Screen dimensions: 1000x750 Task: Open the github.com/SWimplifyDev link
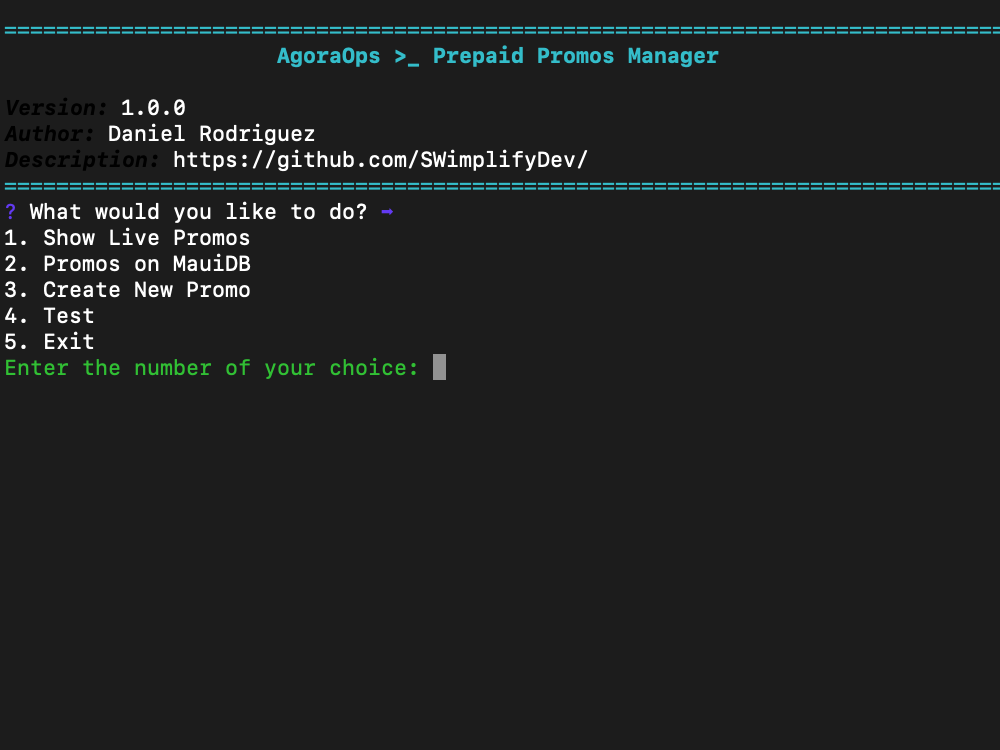[380, 160]
